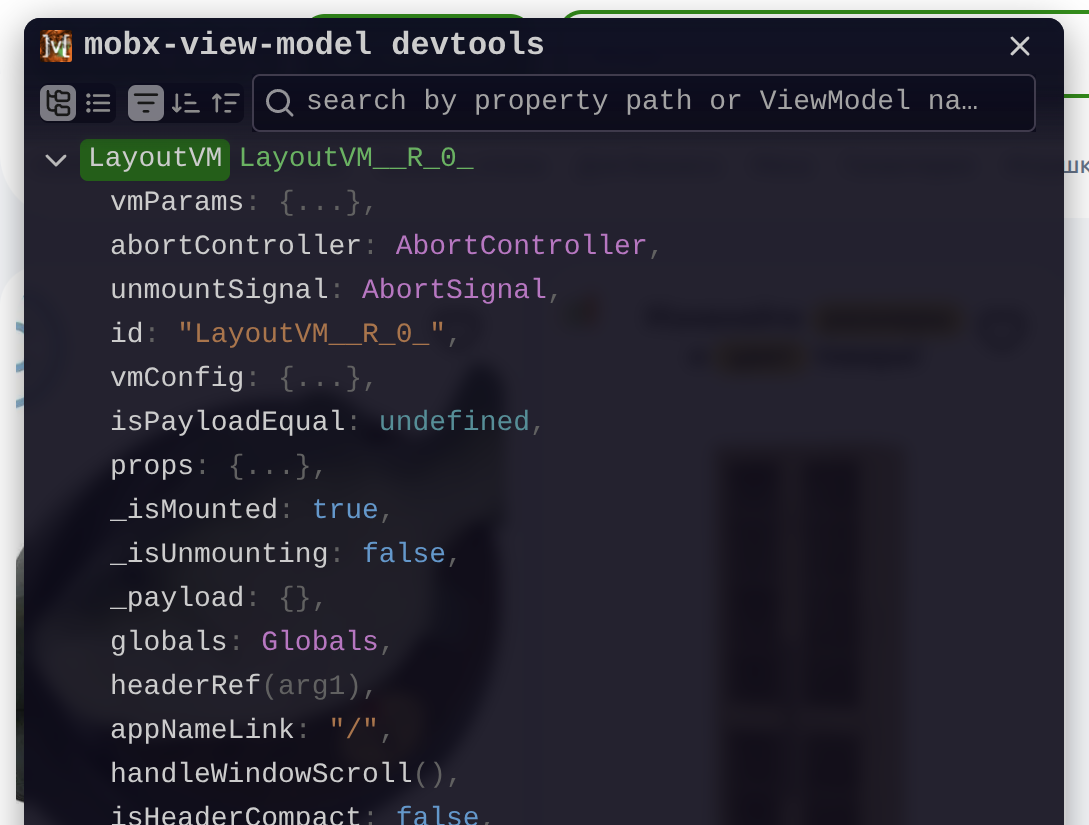The width and height of the screenshot is (1089, 825).
Task: Click the headerRef(arg1) function row
Action: 242,686
